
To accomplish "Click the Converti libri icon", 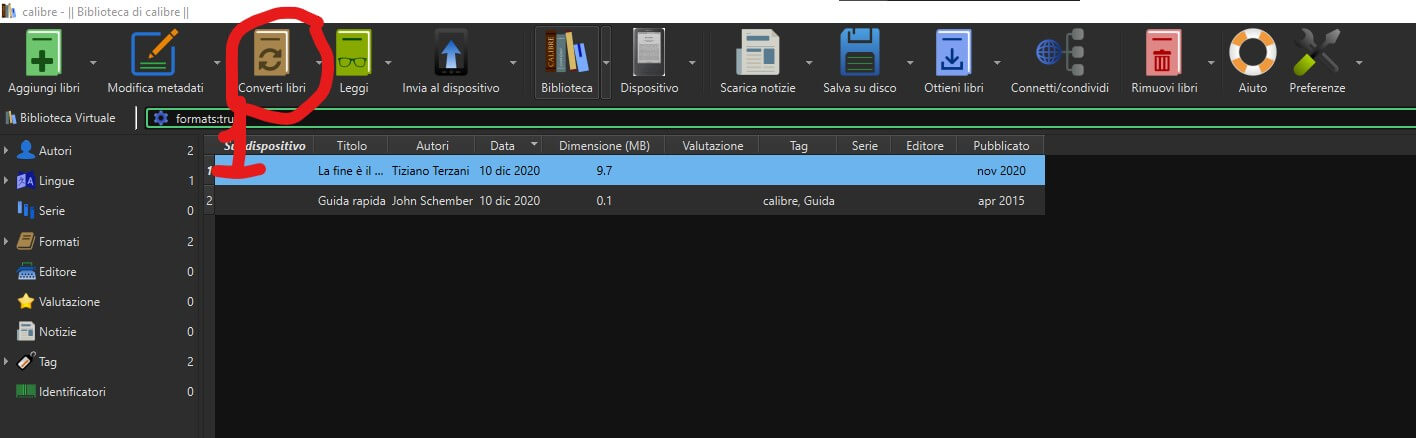I will tap(271, 52).
